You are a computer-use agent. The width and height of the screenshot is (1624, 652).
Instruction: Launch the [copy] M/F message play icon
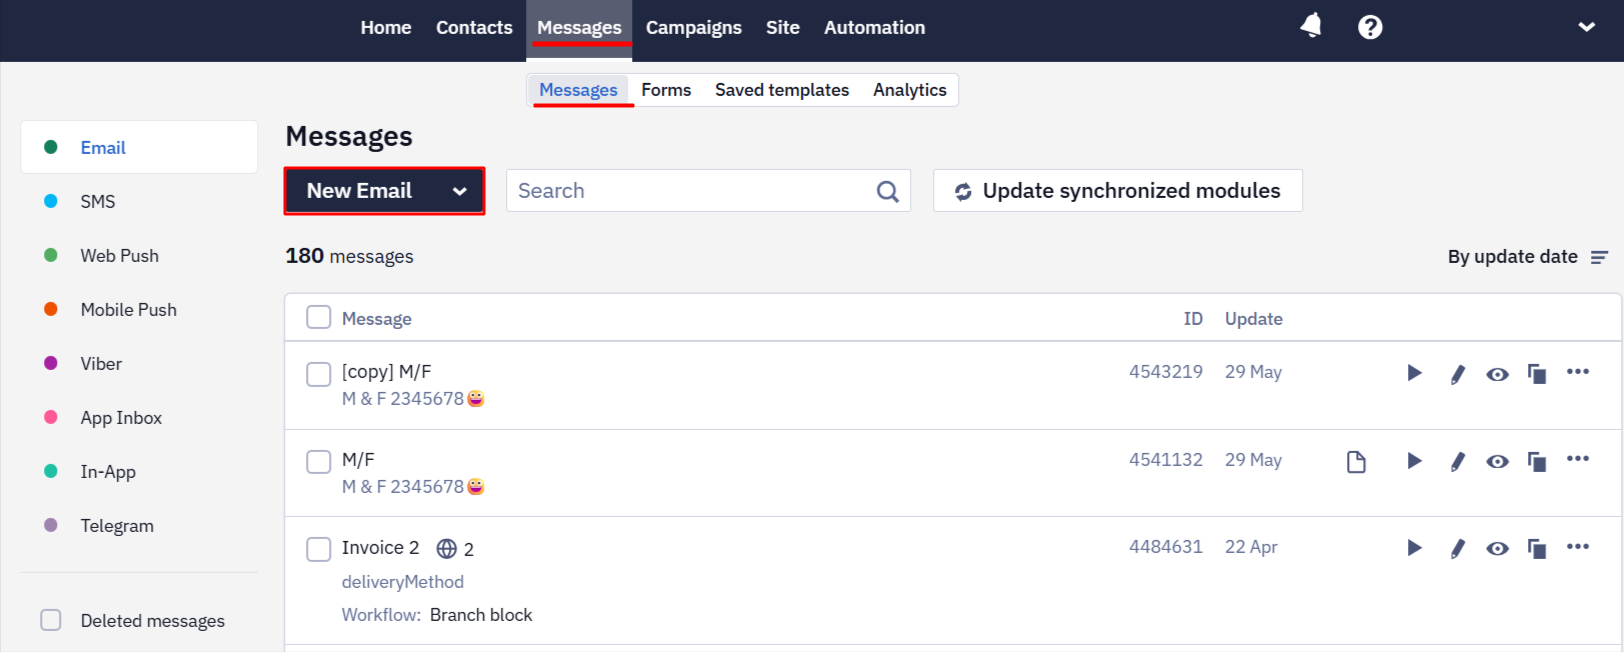tap(1414, 373)
